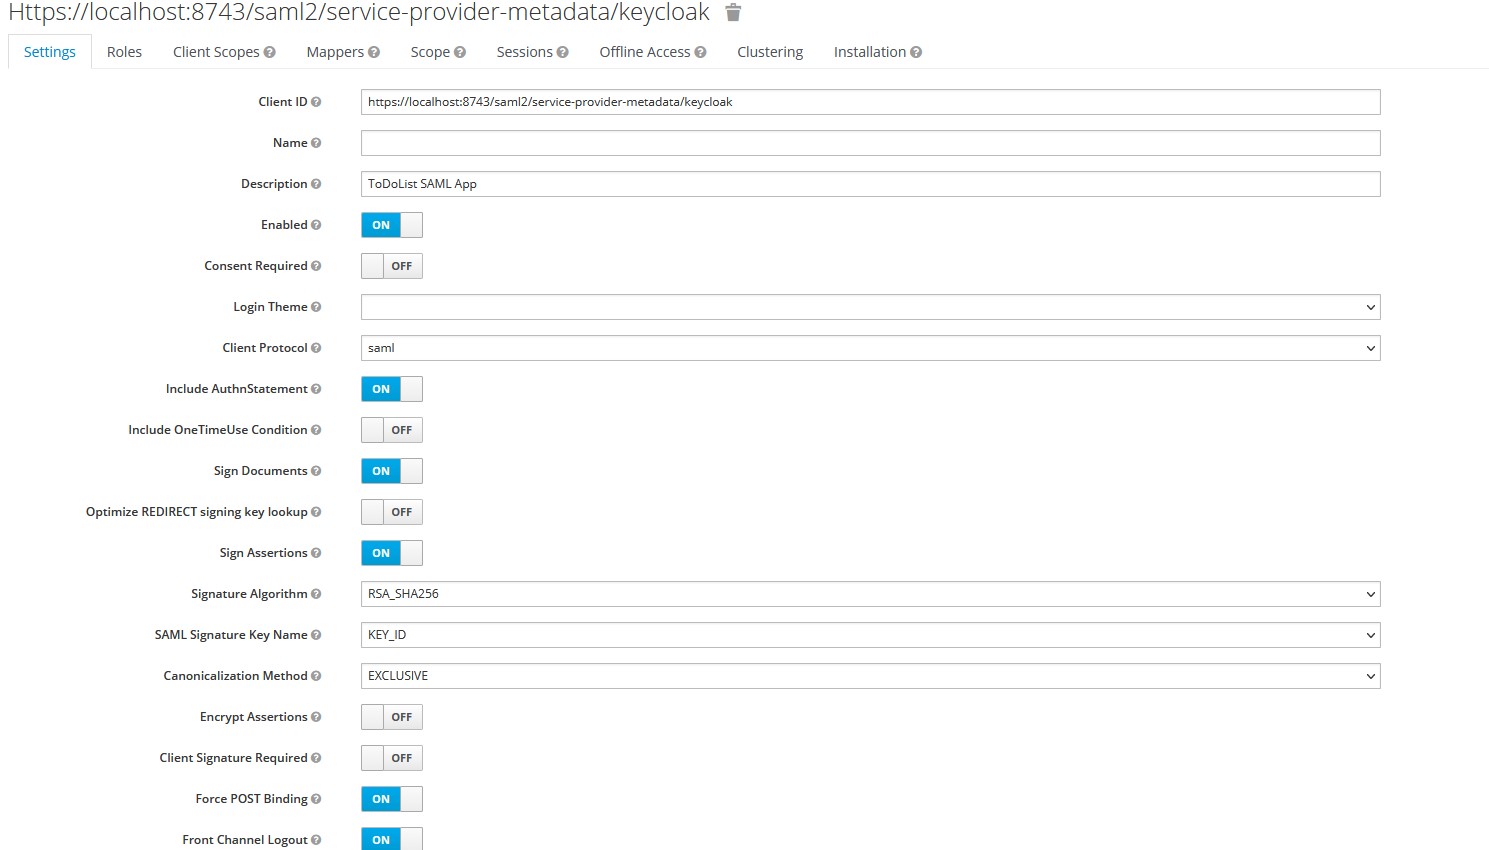
Task: Click the delete trash icon beside the client title
Action: pos(733,13)
